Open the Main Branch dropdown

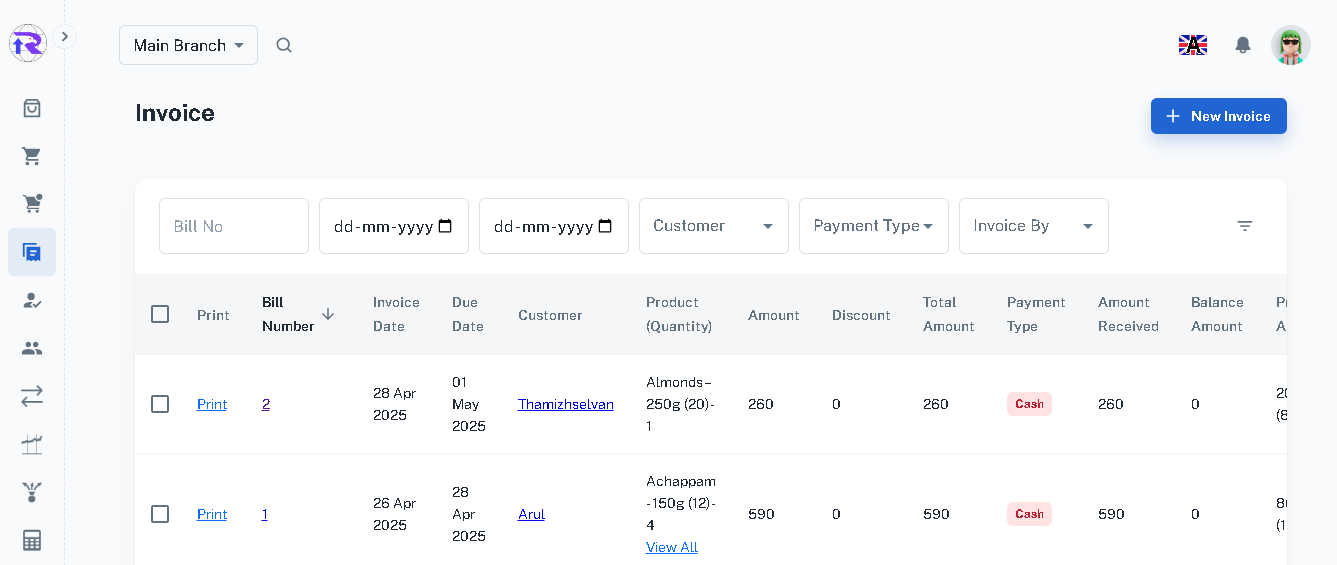click(188, 45)
